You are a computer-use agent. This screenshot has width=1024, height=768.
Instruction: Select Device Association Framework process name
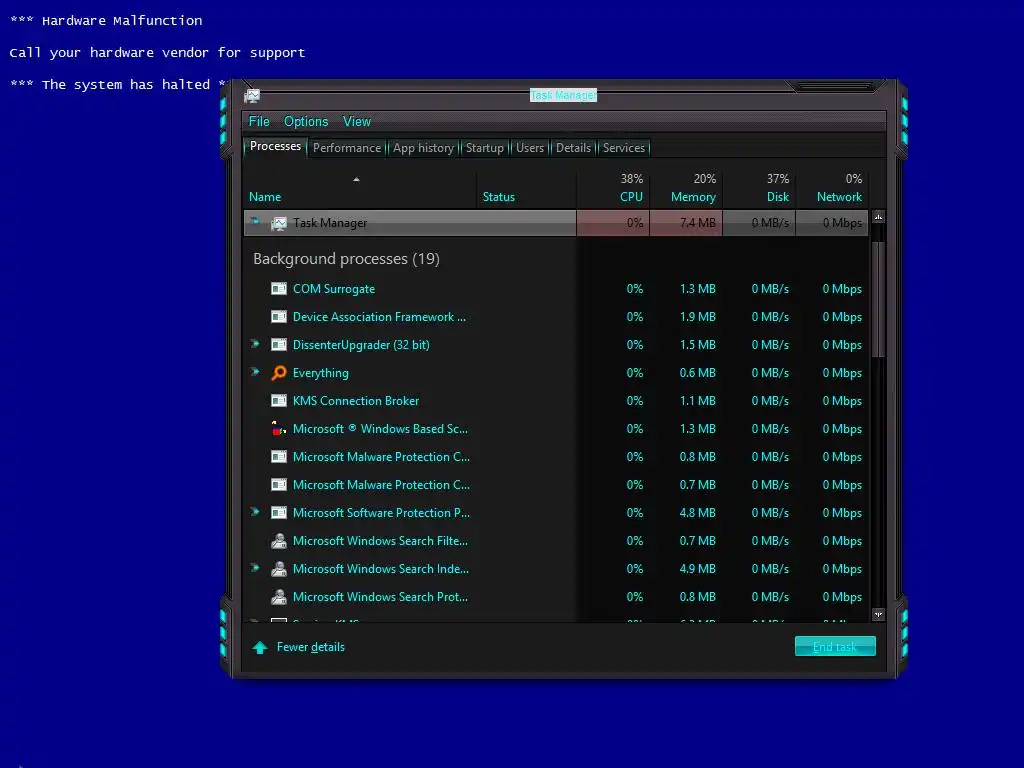pyautogui.click(x=379, y=317)
